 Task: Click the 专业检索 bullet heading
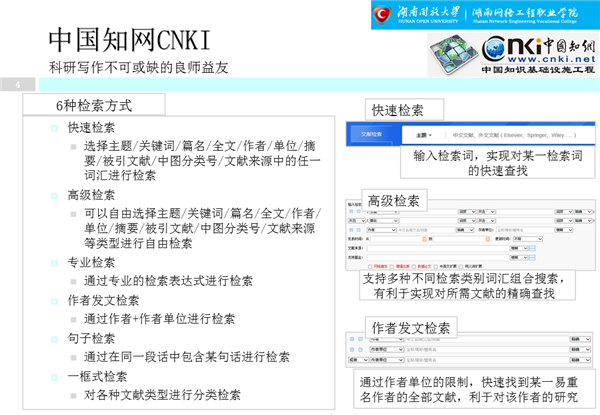(91, 262)
